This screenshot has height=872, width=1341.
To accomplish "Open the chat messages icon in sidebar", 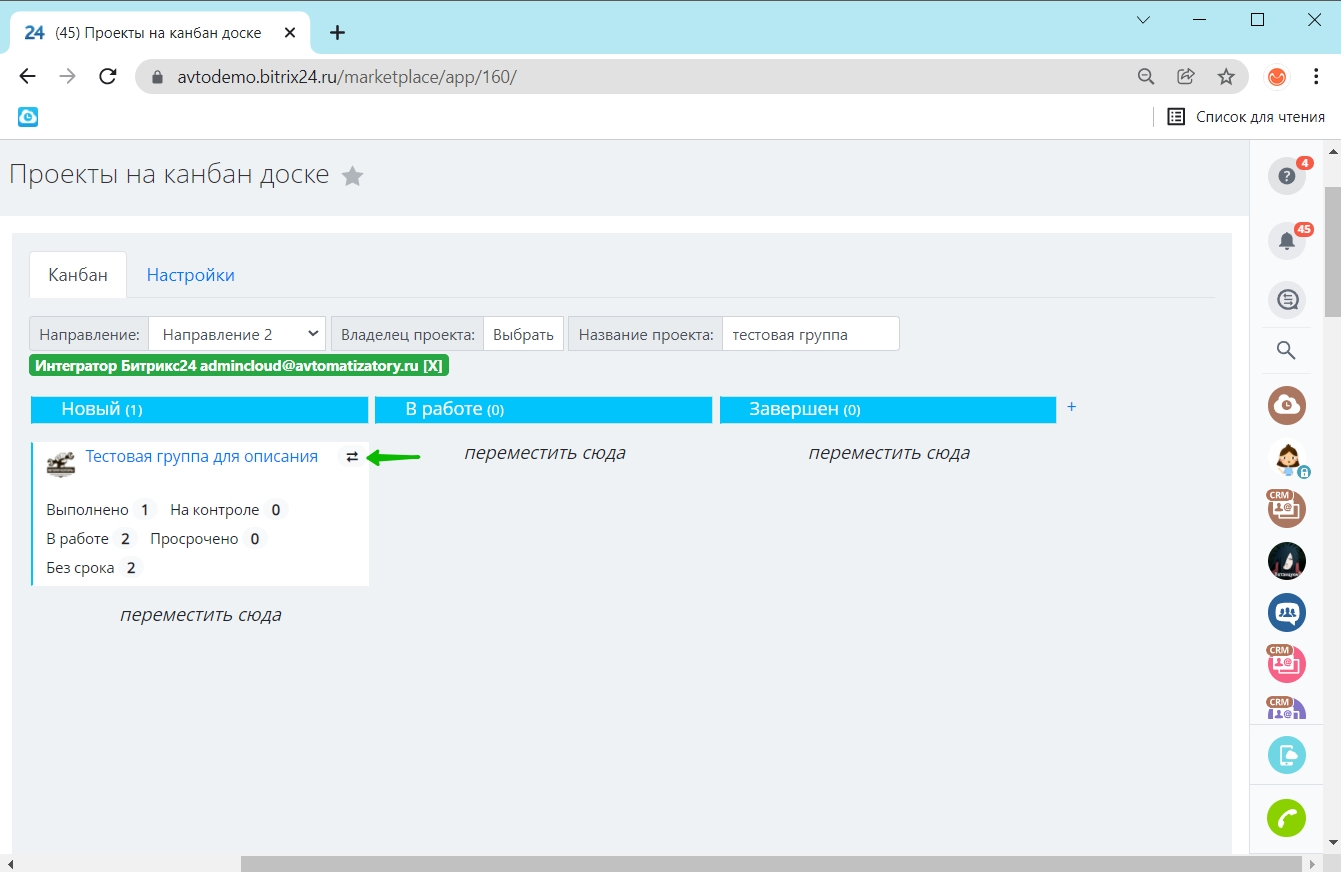I will tap(1286, 299).
